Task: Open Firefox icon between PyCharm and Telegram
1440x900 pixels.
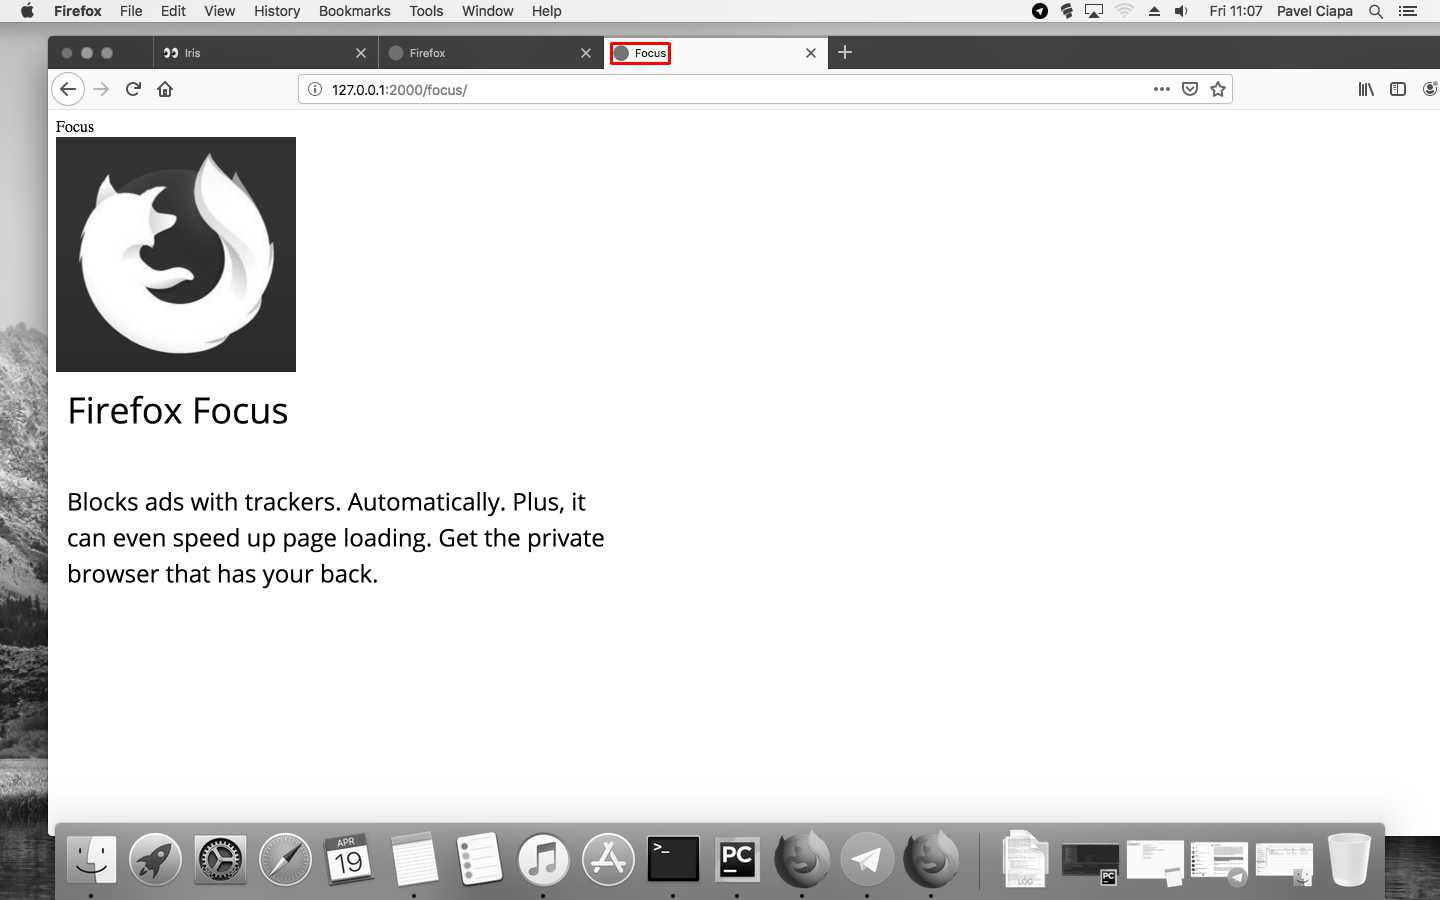Action: coord(802,859)
